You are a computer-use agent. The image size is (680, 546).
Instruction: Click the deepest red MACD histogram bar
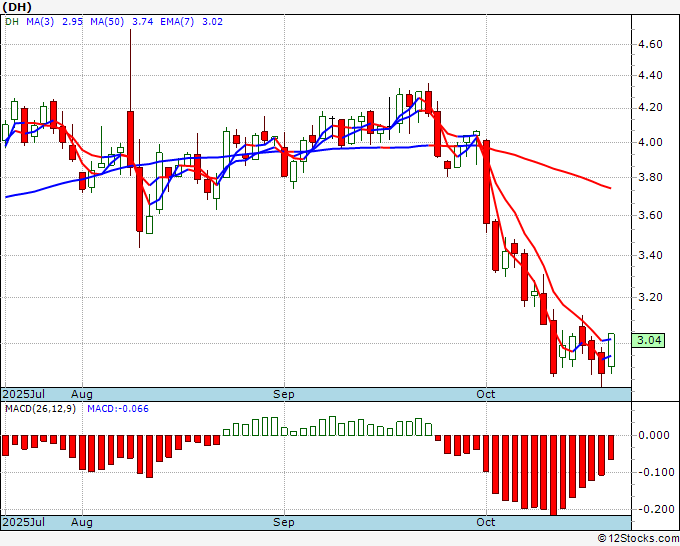[553, 475]
